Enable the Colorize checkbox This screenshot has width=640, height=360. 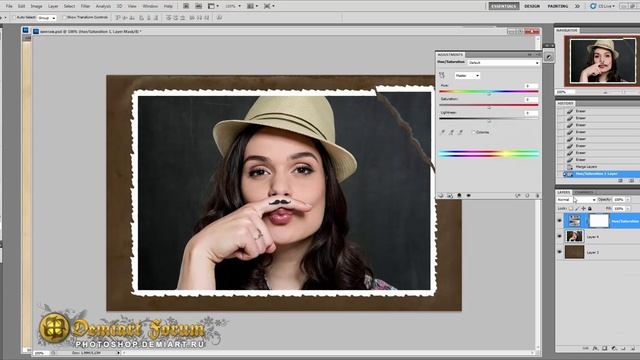(x=473, y=132)
